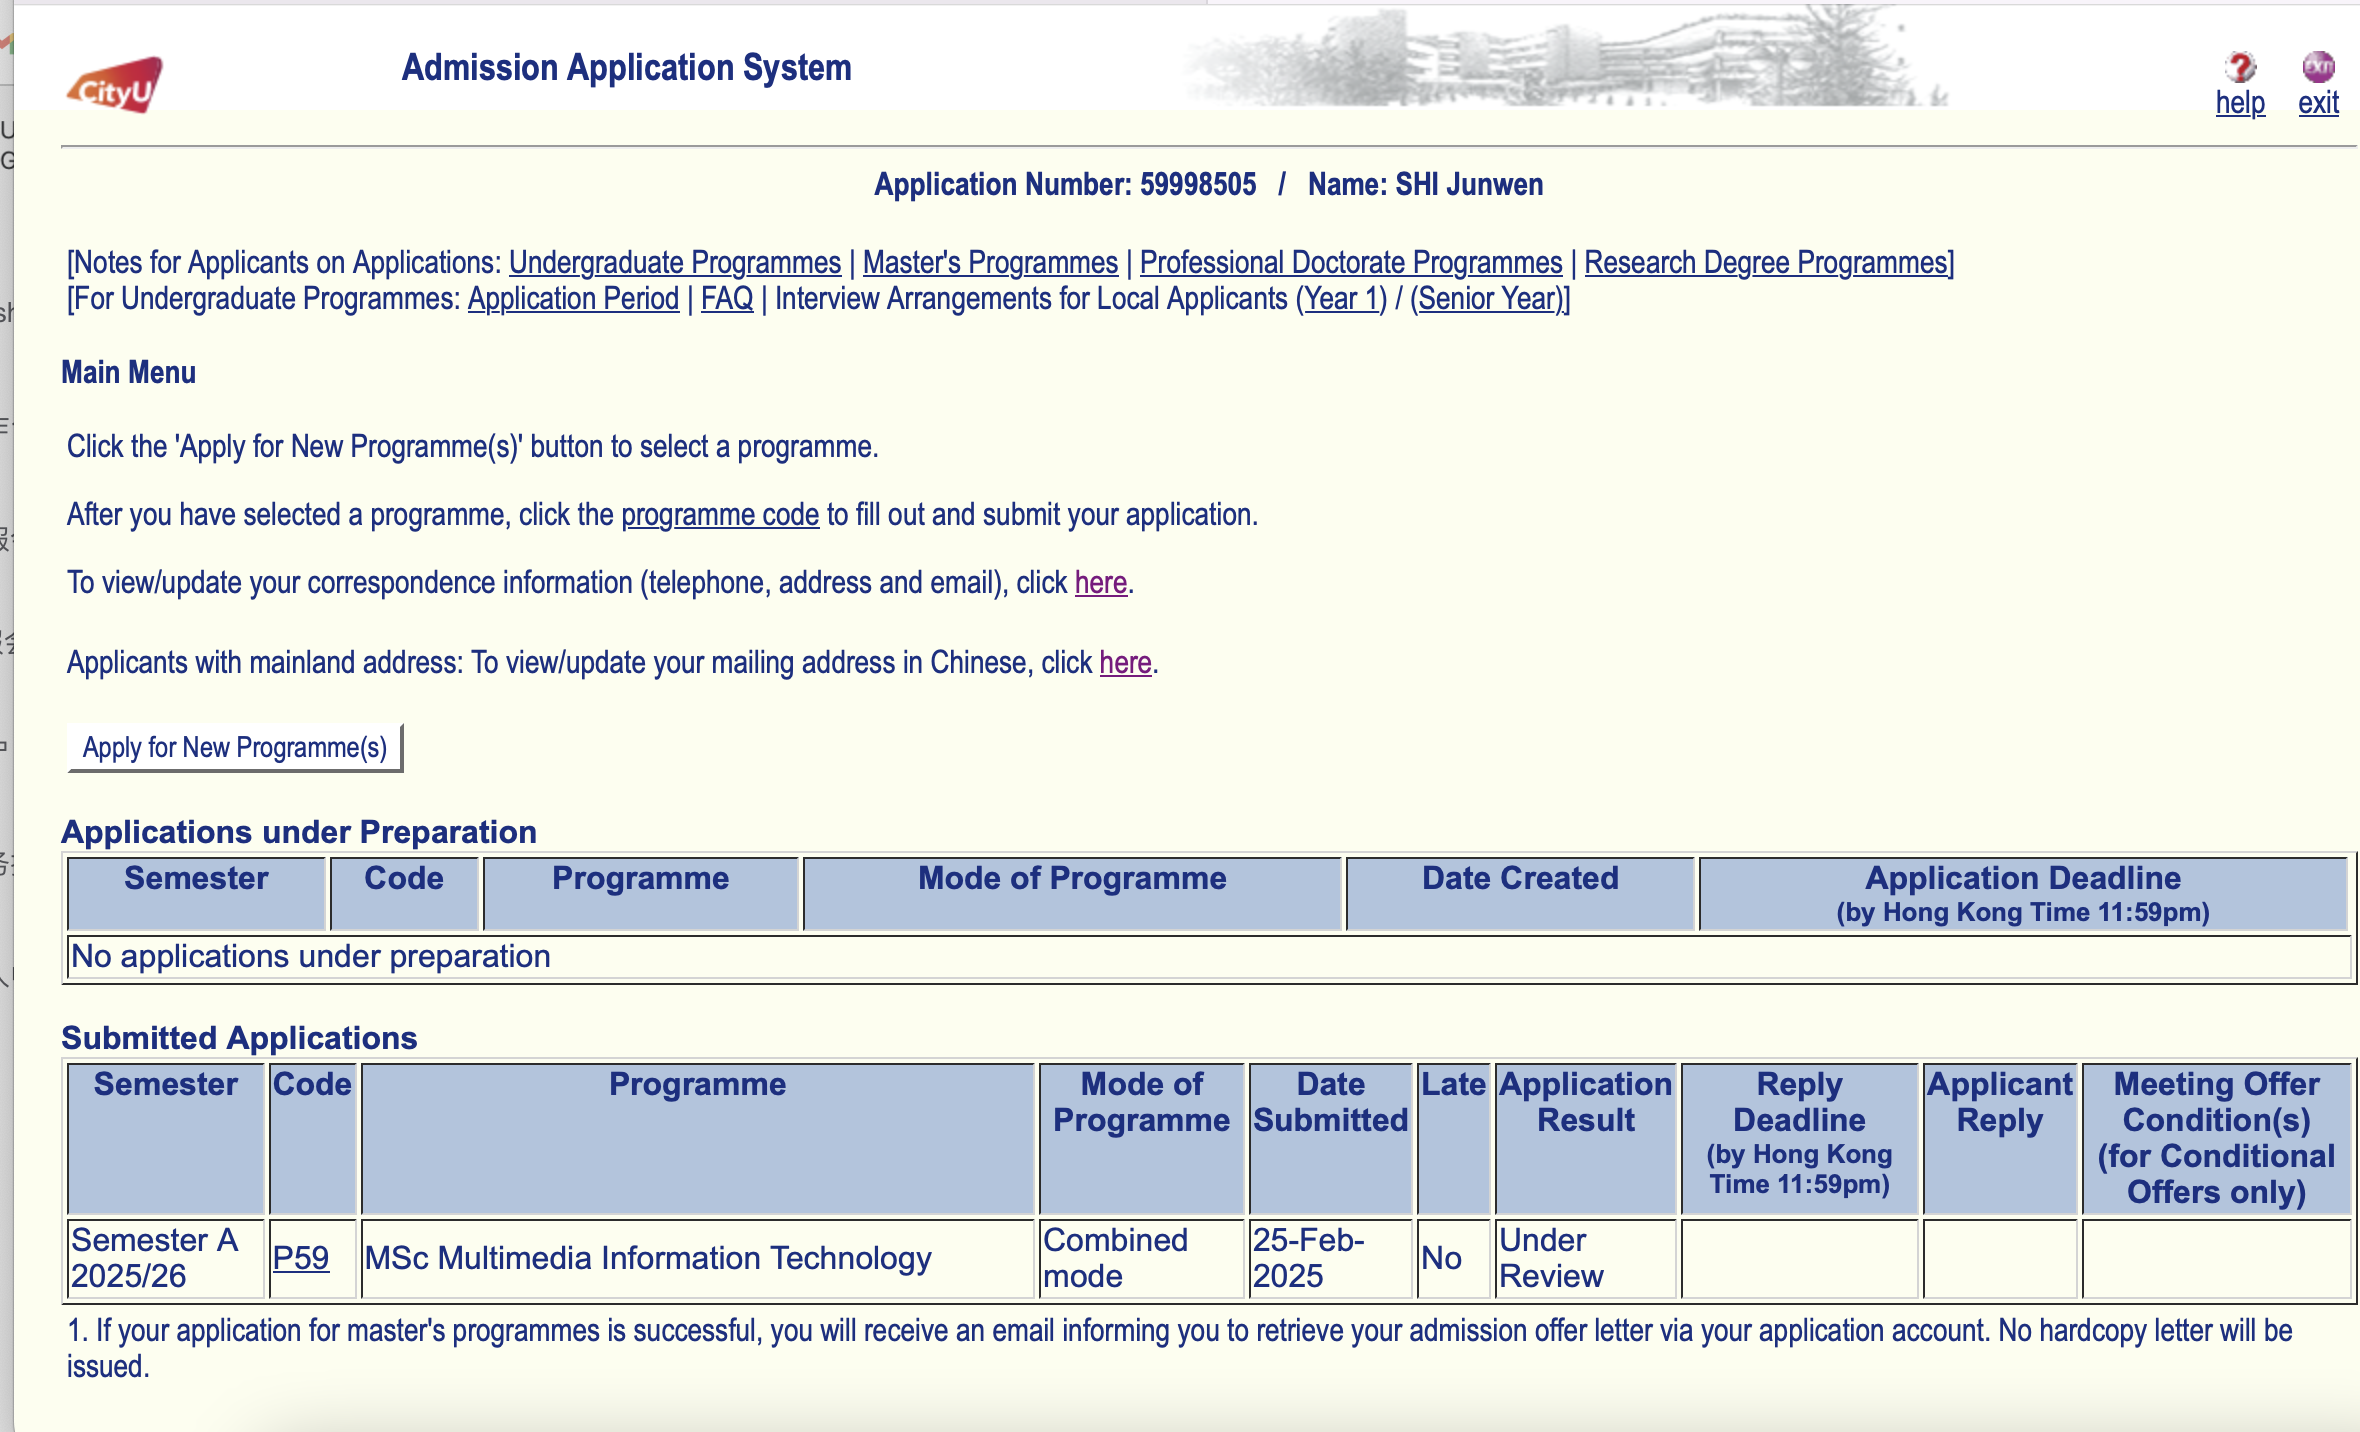Viewport: 2360px width, 1432px height.
Task: Open the Application Period link
Action: 573,299
